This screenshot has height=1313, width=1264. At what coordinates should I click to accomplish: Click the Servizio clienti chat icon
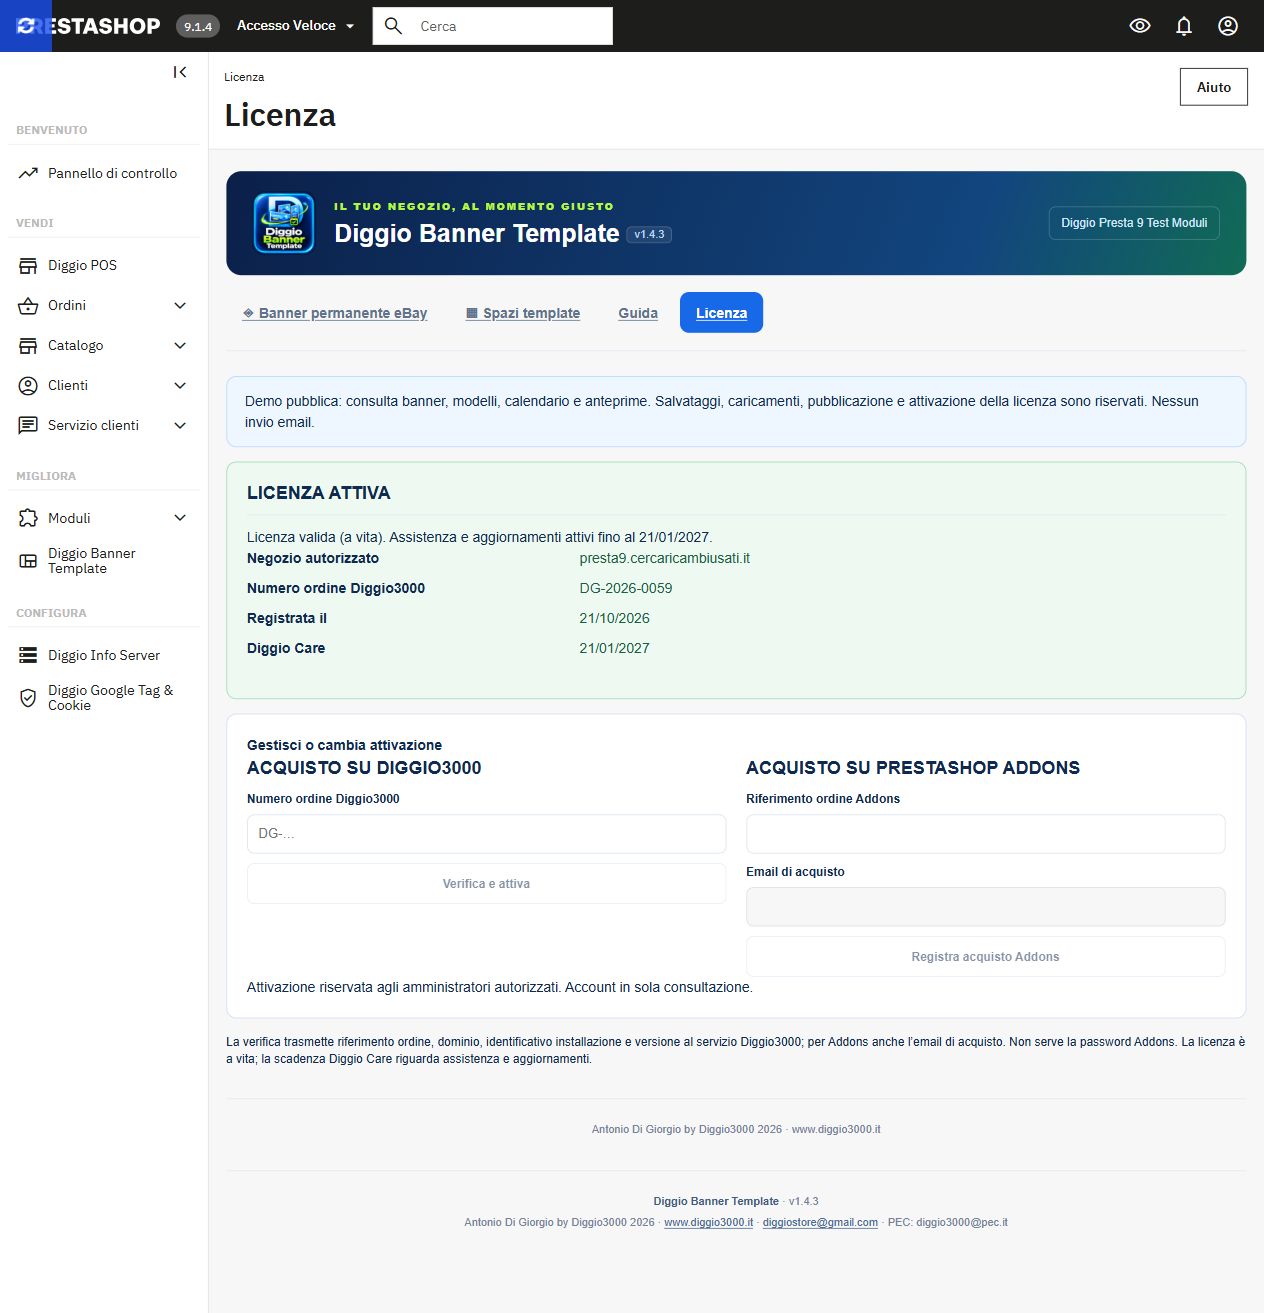click(28, 425)
